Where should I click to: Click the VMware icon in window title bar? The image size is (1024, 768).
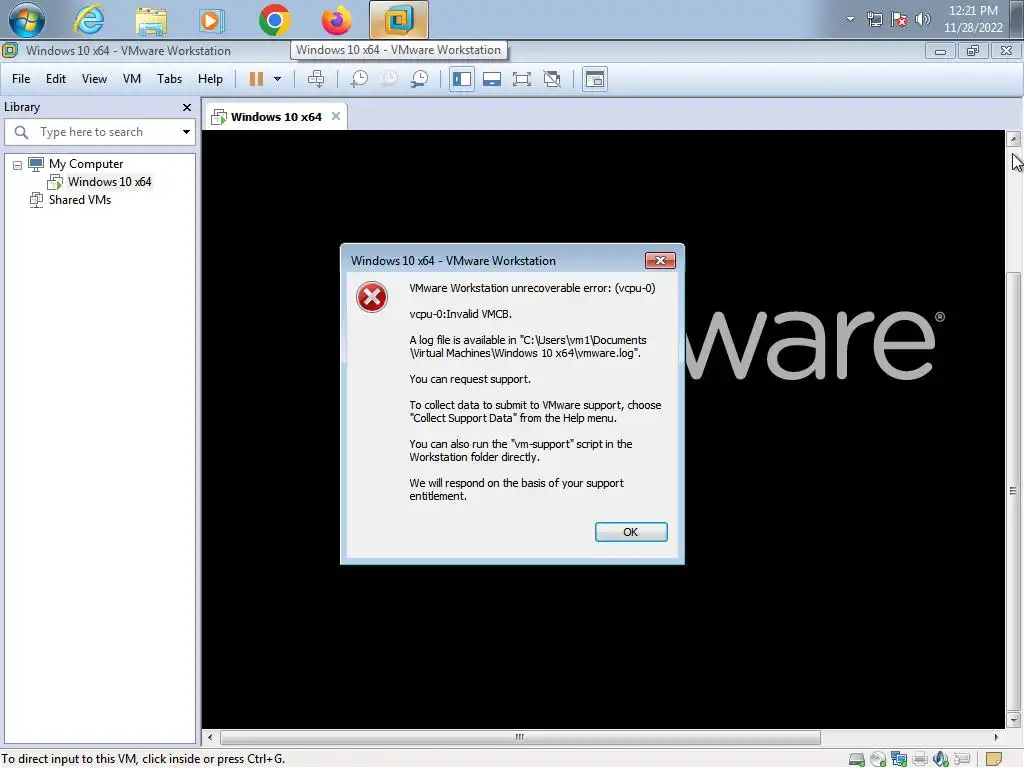[x=10, y=50]
